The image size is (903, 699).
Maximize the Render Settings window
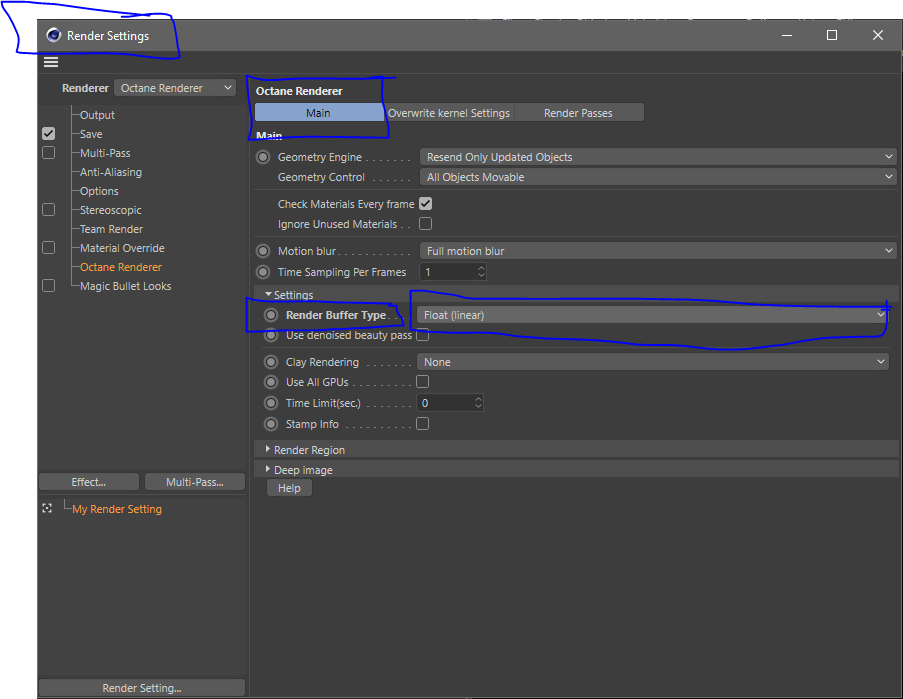tap(832, 35)
